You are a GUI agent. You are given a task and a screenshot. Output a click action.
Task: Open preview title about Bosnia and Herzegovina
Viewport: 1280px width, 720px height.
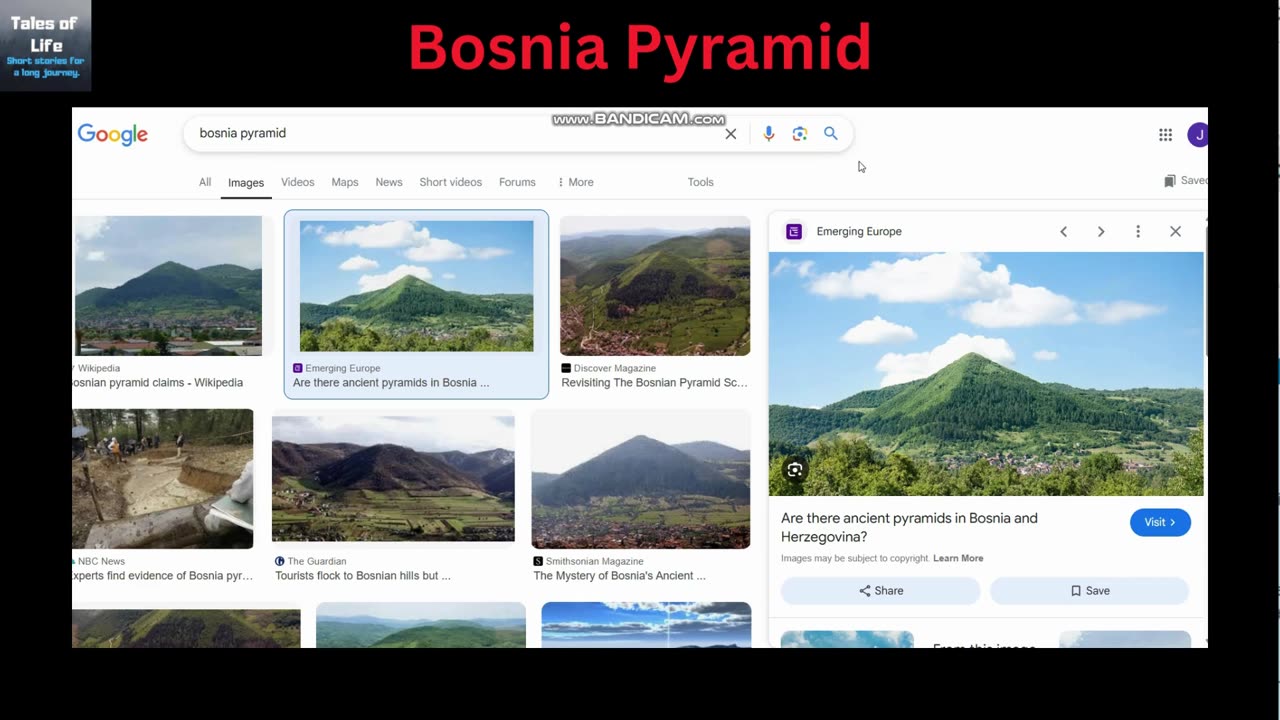[x=909, y=527]
